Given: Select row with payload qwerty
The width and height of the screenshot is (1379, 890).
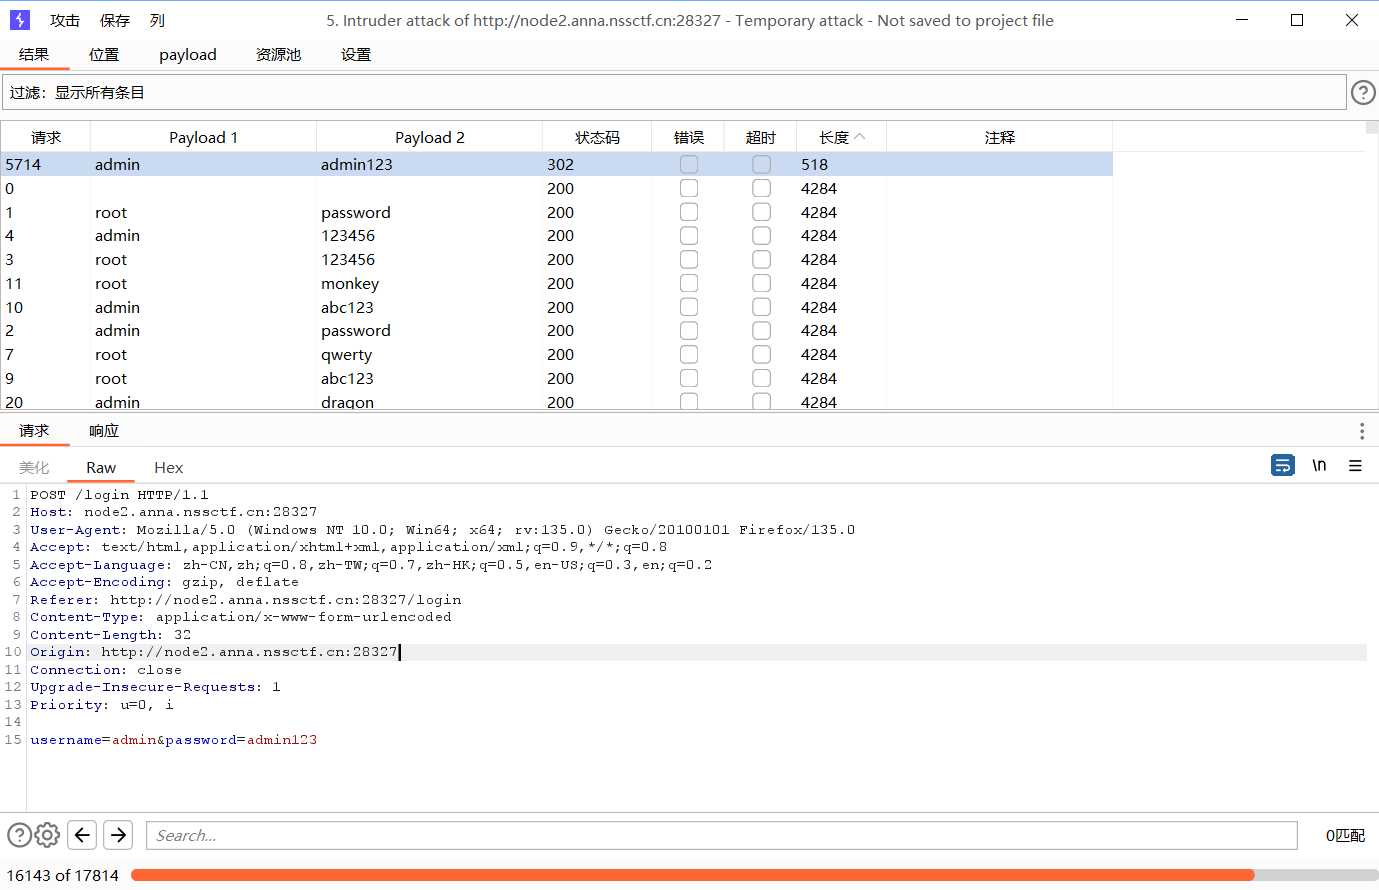Looking at the screenshot, I should click(556, 354).
